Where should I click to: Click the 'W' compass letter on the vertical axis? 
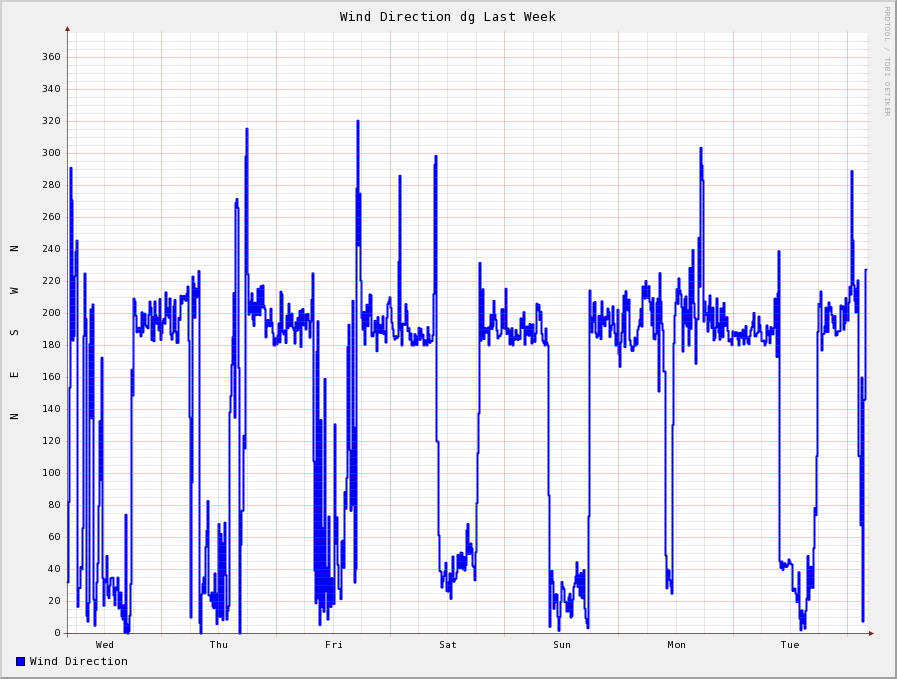[x=14, y=290]
